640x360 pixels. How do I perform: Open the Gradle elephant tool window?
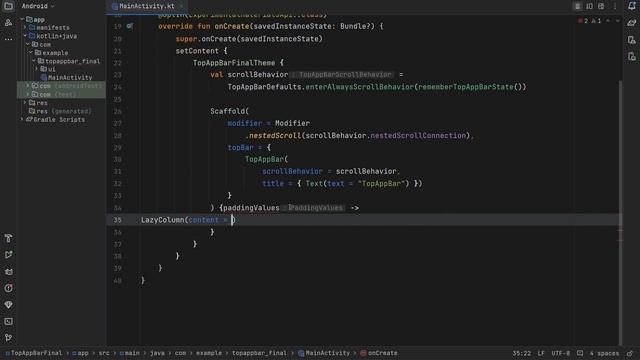tap(632, 23)
